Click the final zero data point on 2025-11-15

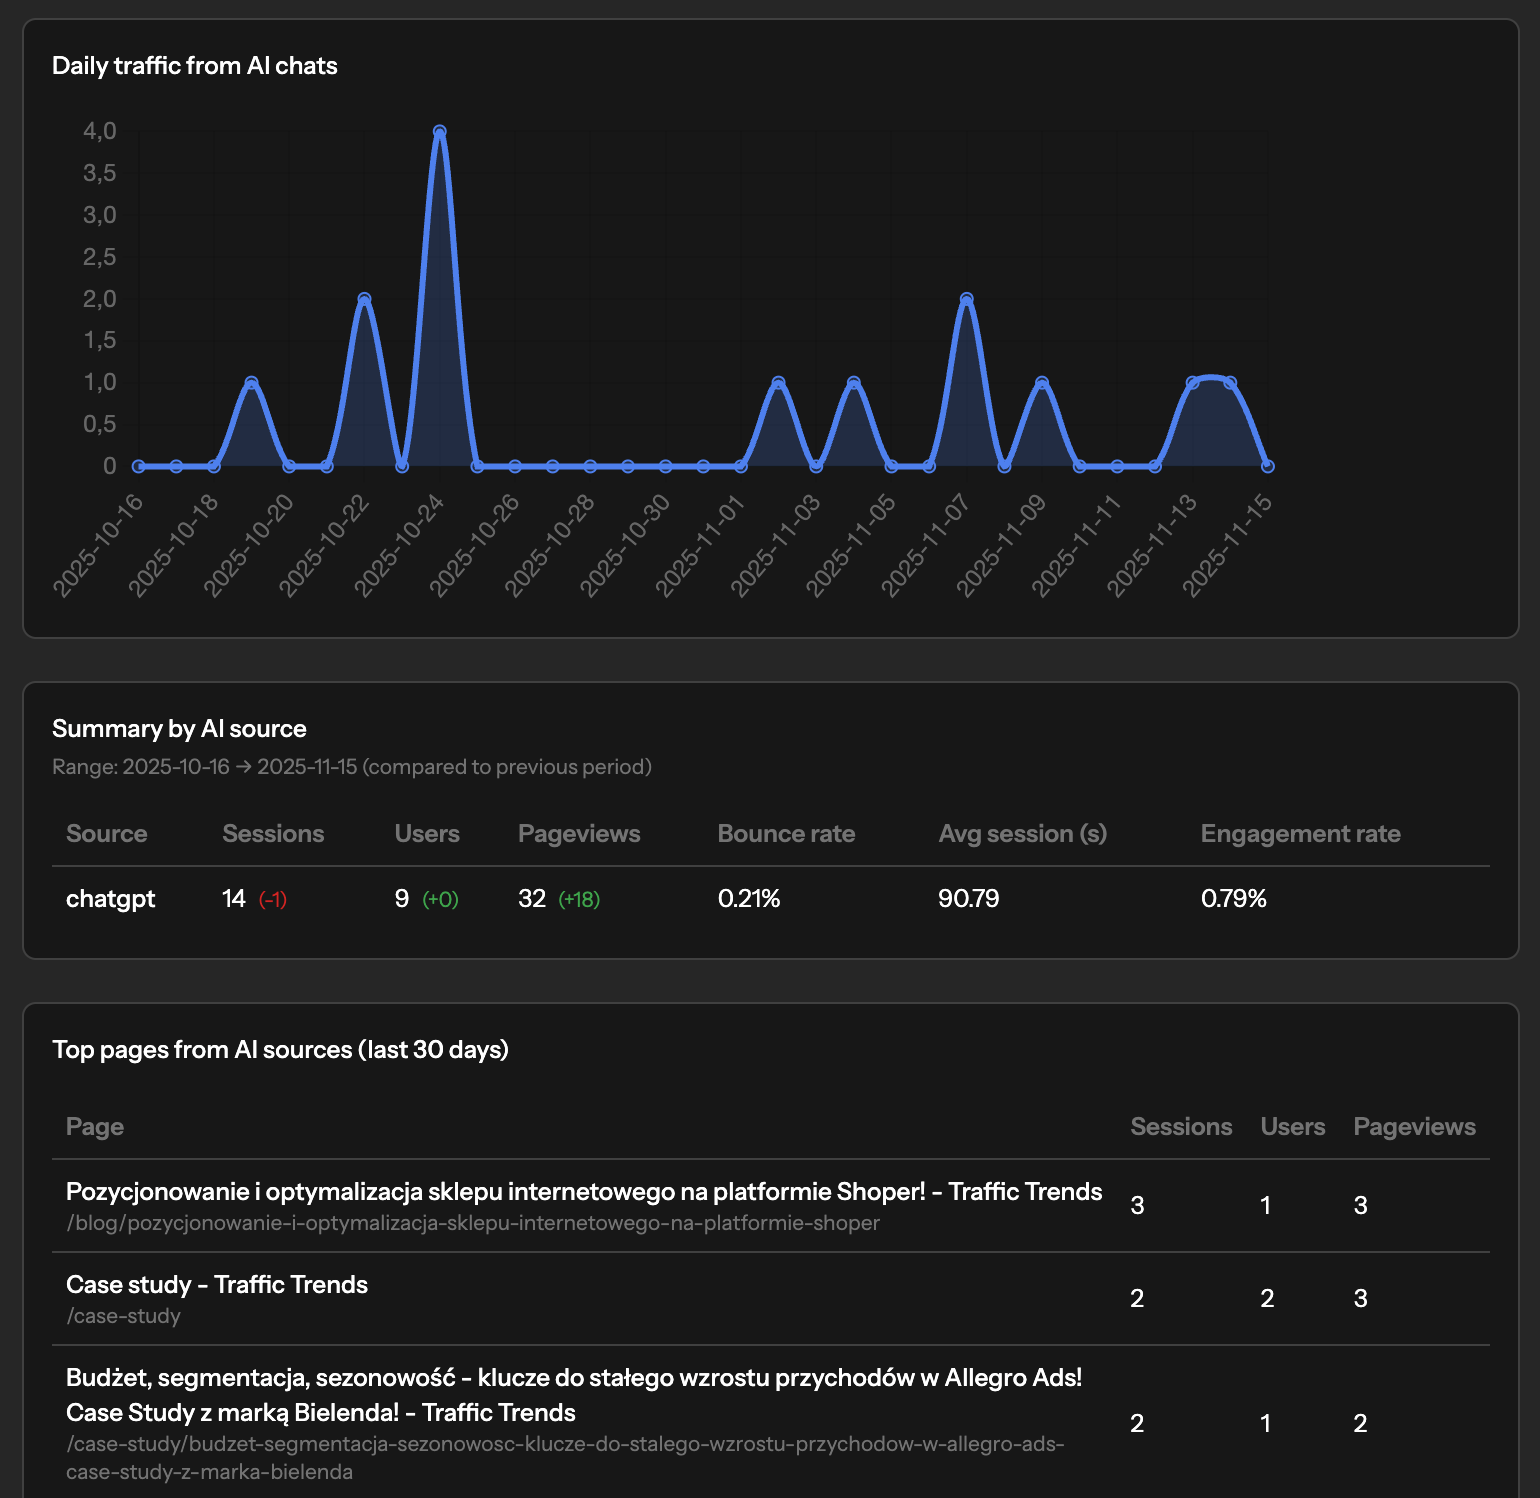pyautogui.click(x=1267, y=466)
